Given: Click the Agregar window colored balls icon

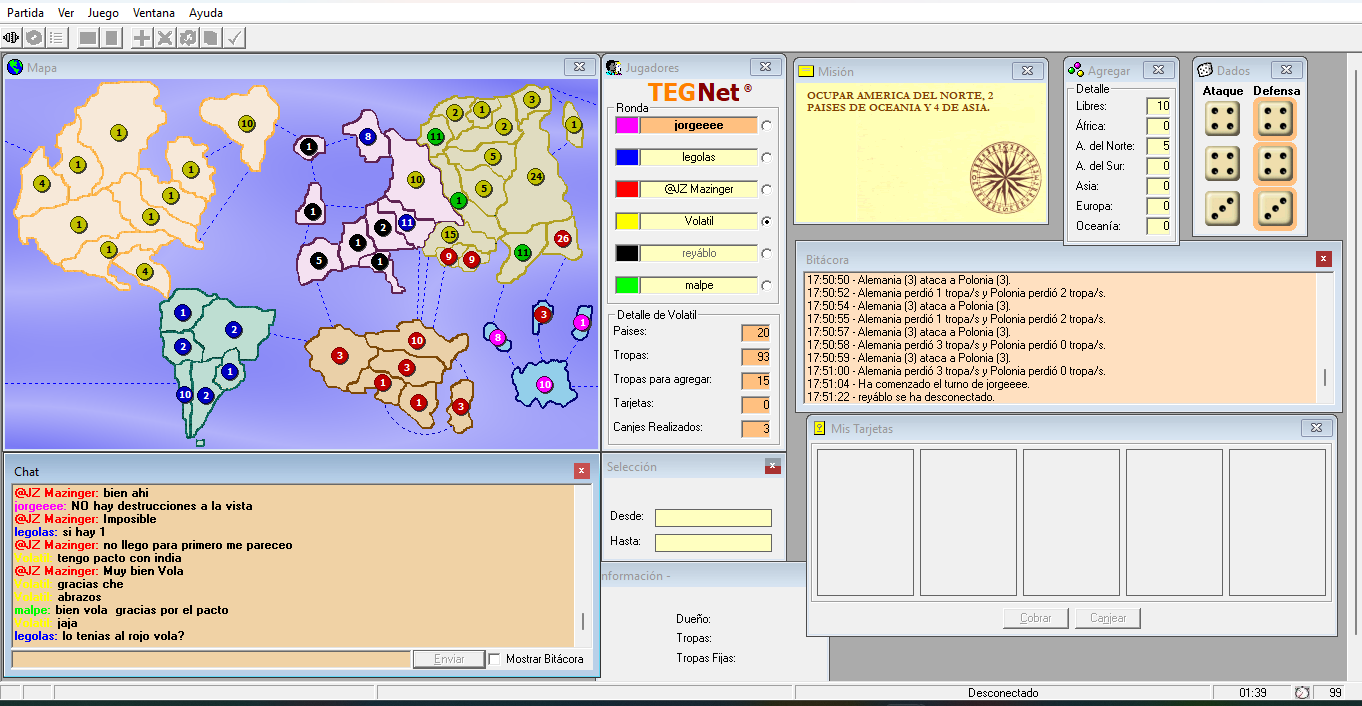Looking at the screenshot, I should pos(1076,70).
